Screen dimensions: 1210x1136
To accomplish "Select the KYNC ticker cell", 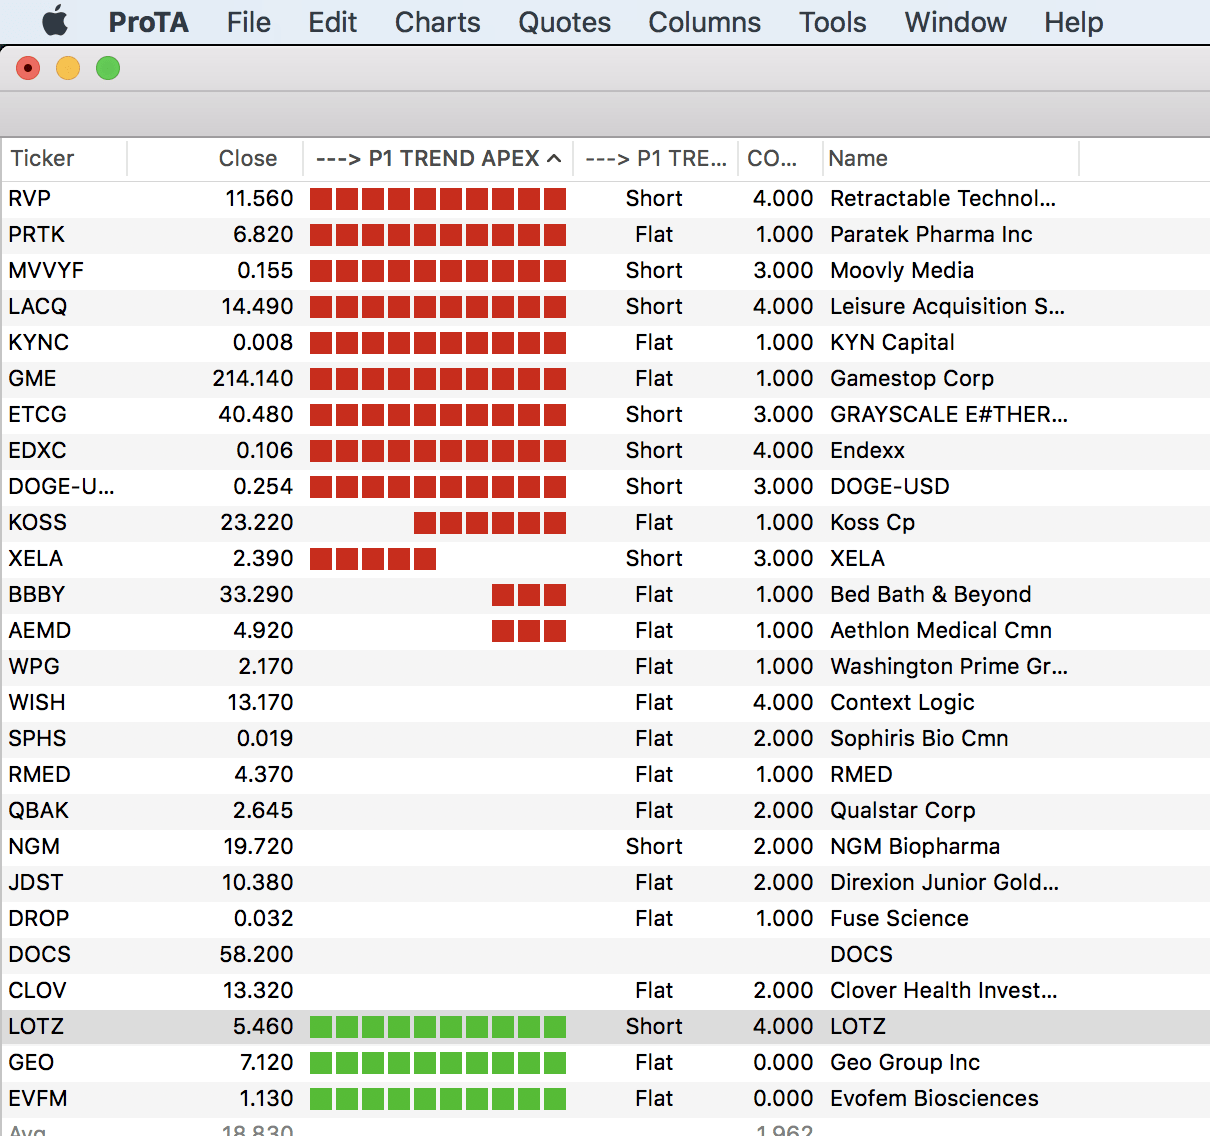I will point(39,342).
